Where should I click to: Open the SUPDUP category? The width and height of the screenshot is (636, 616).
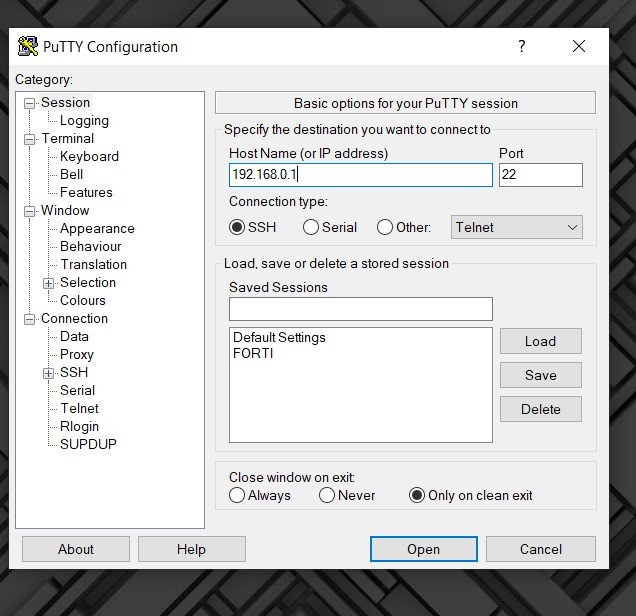click(x=88, y=444)
